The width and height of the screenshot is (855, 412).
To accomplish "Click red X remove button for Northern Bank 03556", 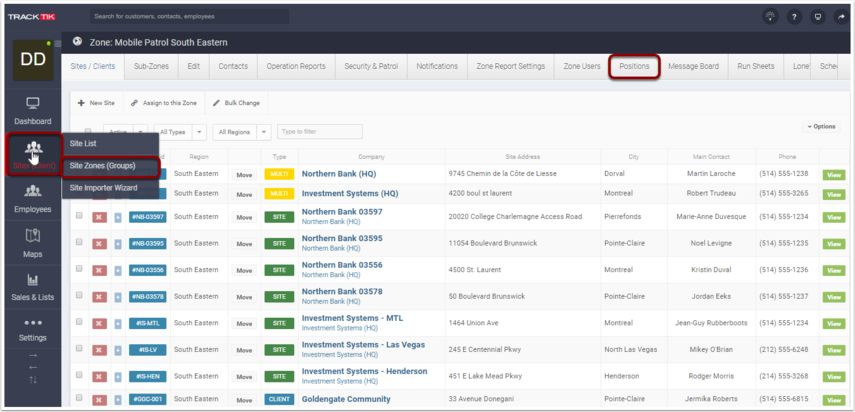I will click(x=99, y=270).
